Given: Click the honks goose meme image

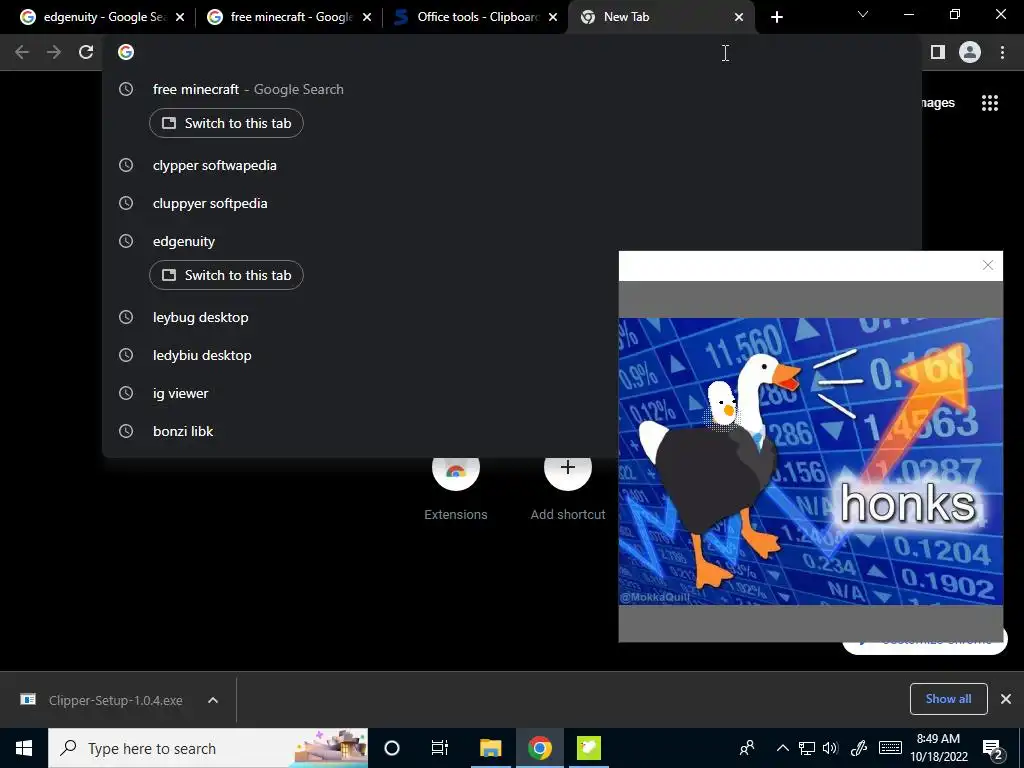Looking at the screenshot, I should pyautogui.click(x=810, y=461).
